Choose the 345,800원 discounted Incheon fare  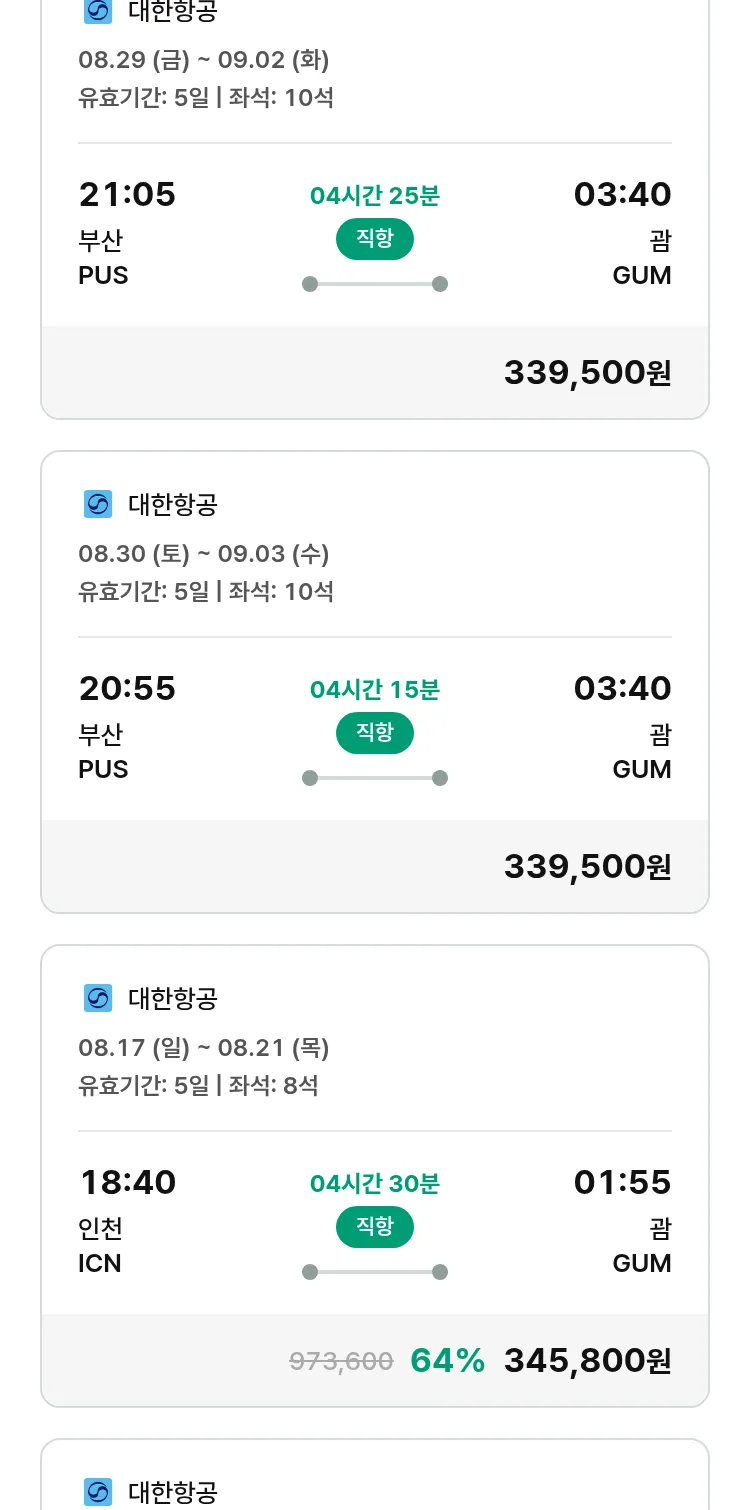[x=587, y=1361]
